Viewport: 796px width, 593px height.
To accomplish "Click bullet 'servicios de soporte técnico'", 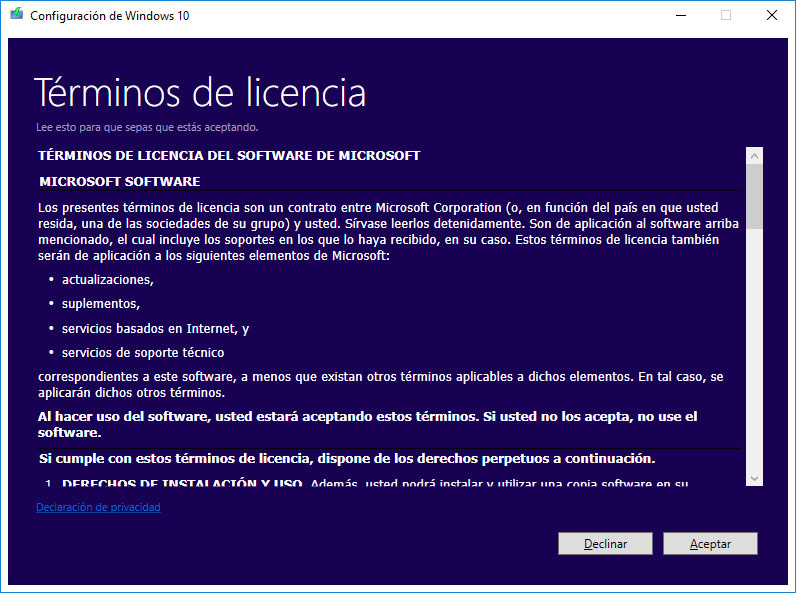I will point(143,352).
